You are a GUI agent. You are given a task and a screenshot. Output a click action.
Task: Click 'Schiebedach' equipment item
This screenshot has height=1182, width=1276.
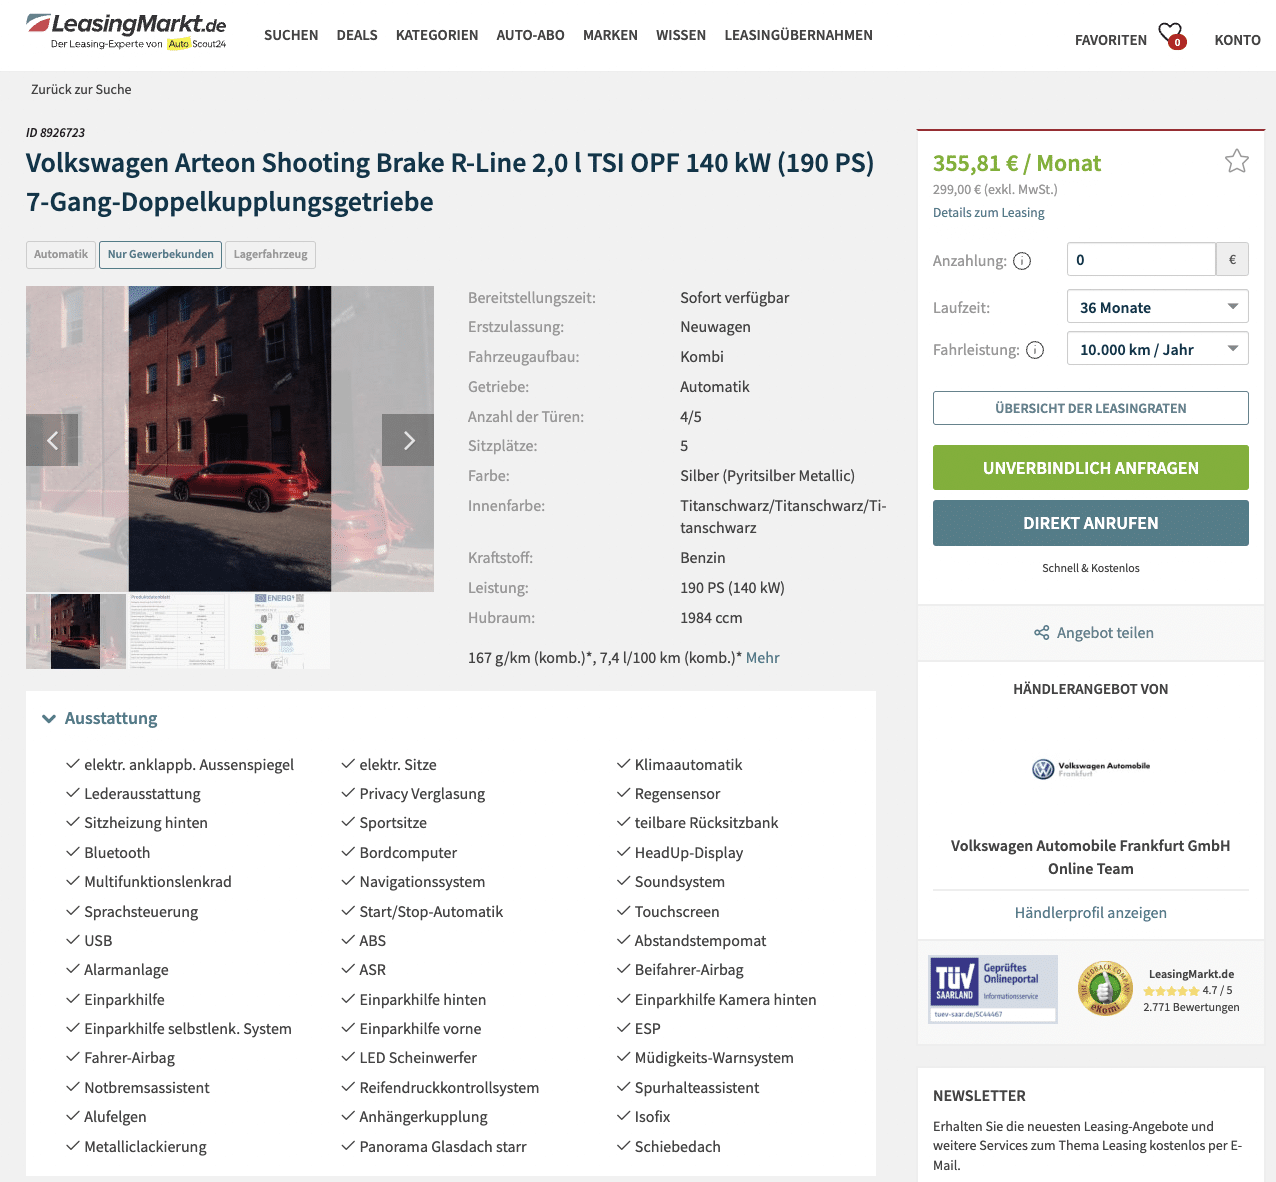click(678, 1147)
